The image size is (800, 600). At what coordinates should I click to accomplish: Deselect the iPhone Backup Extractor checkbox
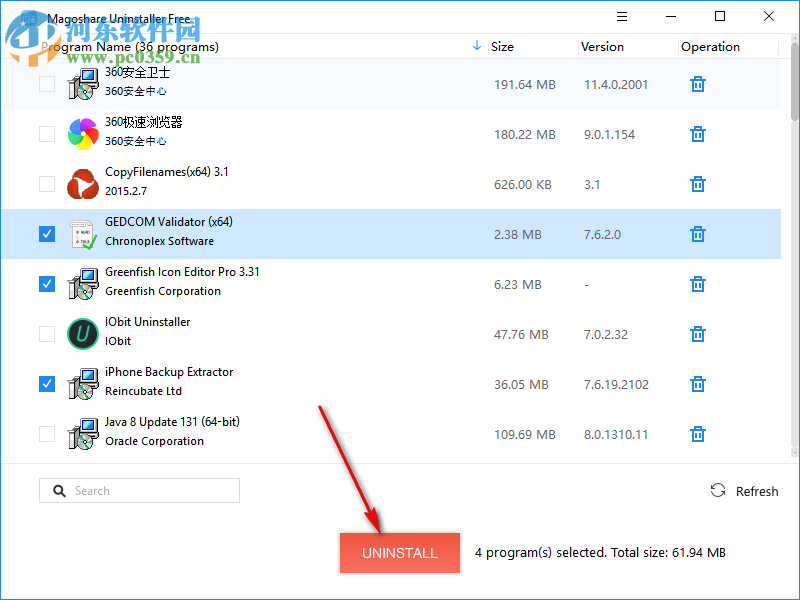(x=46, y=384)
